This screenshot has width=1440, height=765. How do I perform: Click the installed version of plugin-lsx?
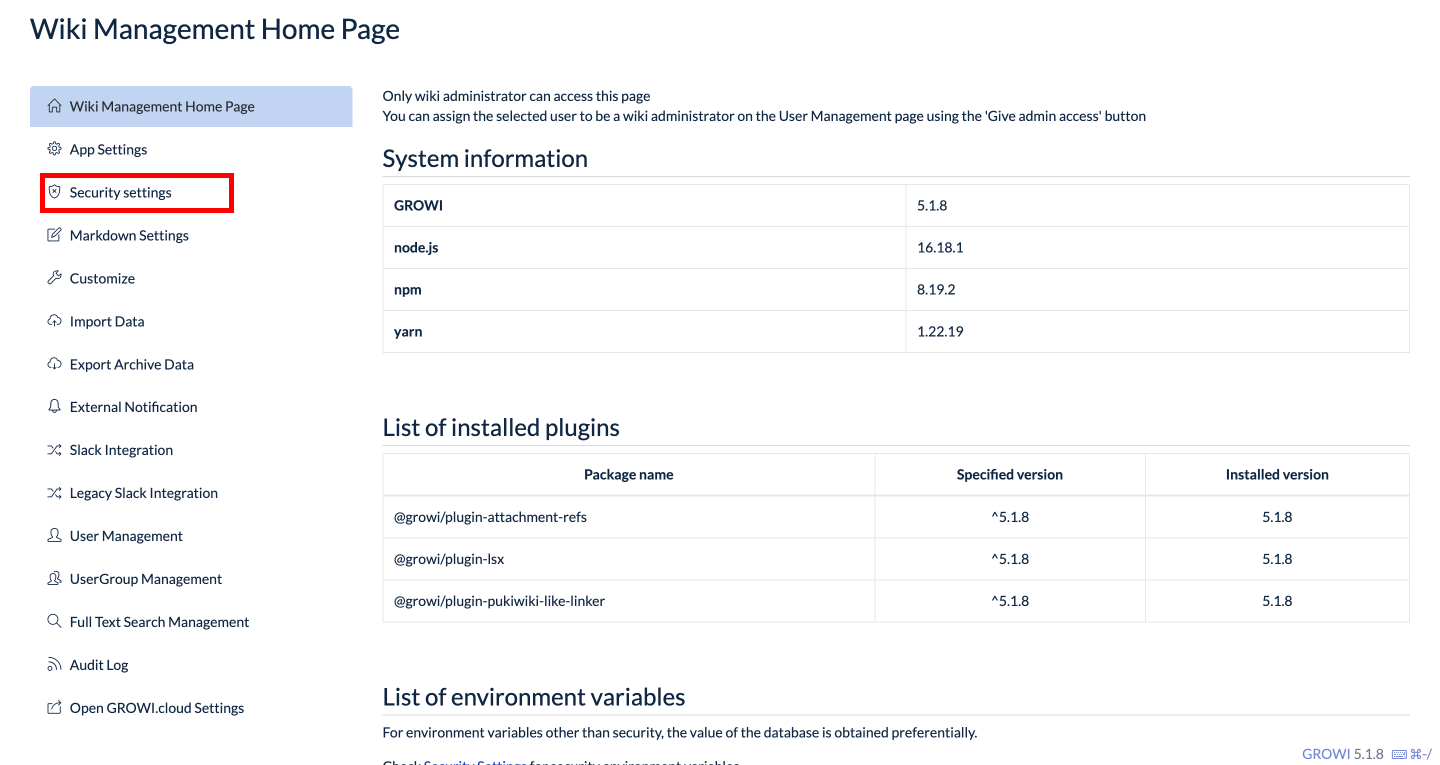point(1277,559)
